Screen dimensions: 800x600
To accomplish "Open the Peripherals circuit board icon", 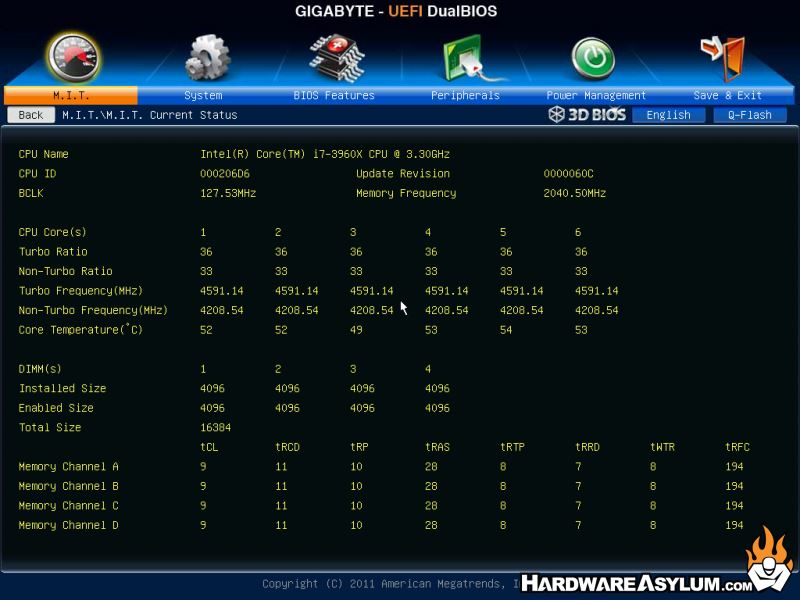I will pyautogui.click(x=469, y=58).
